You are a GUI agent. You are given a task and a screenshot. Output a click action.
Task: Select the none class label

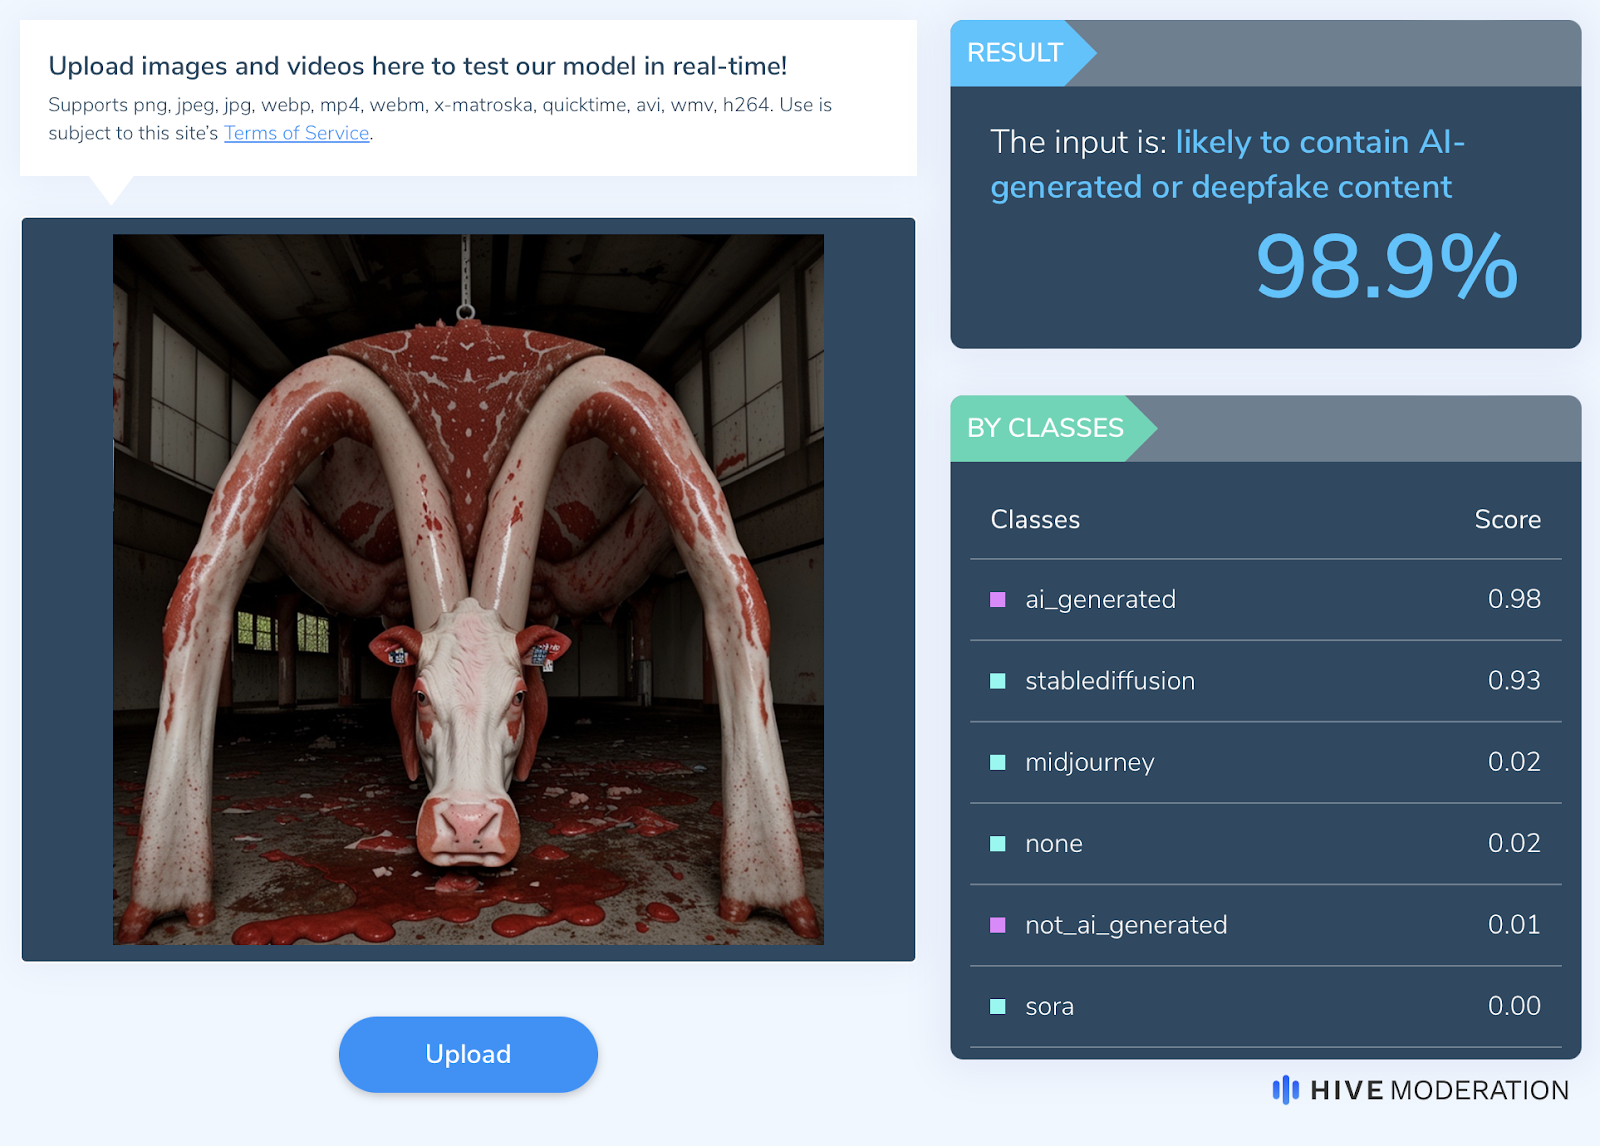click(1054, 844)
